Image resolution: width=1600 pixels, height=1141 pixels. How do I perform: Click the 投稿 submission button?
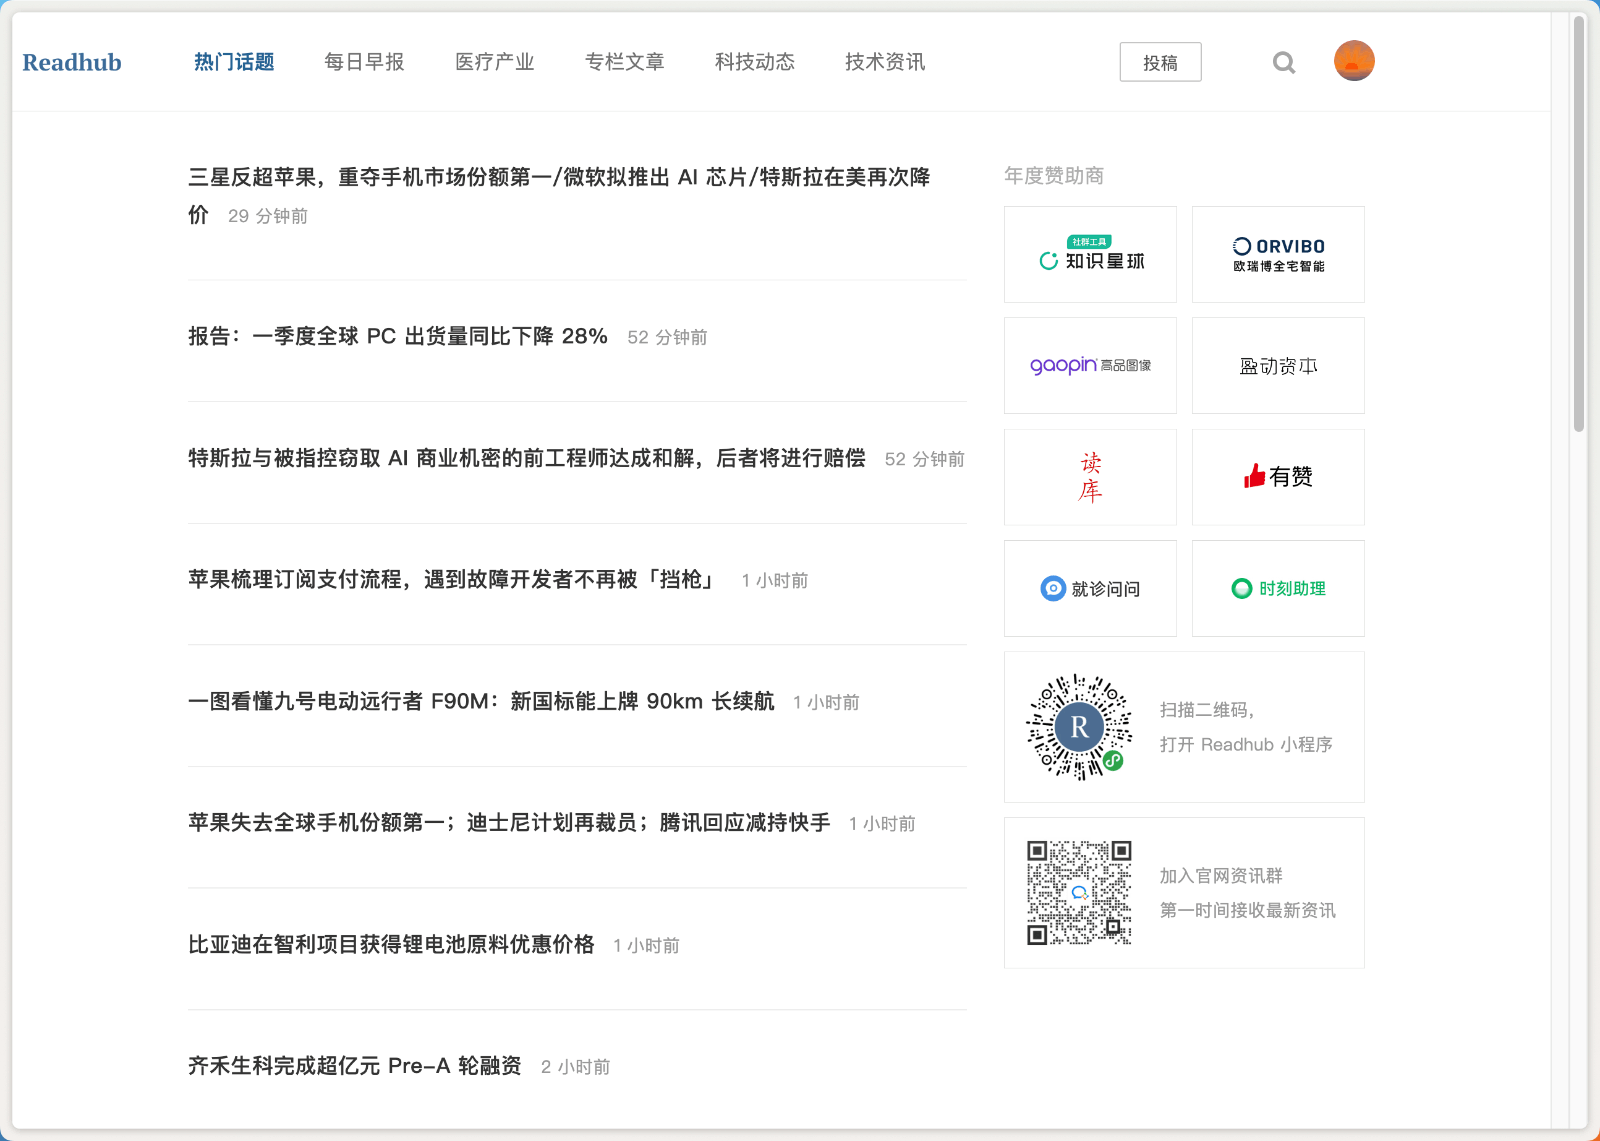1160,62
